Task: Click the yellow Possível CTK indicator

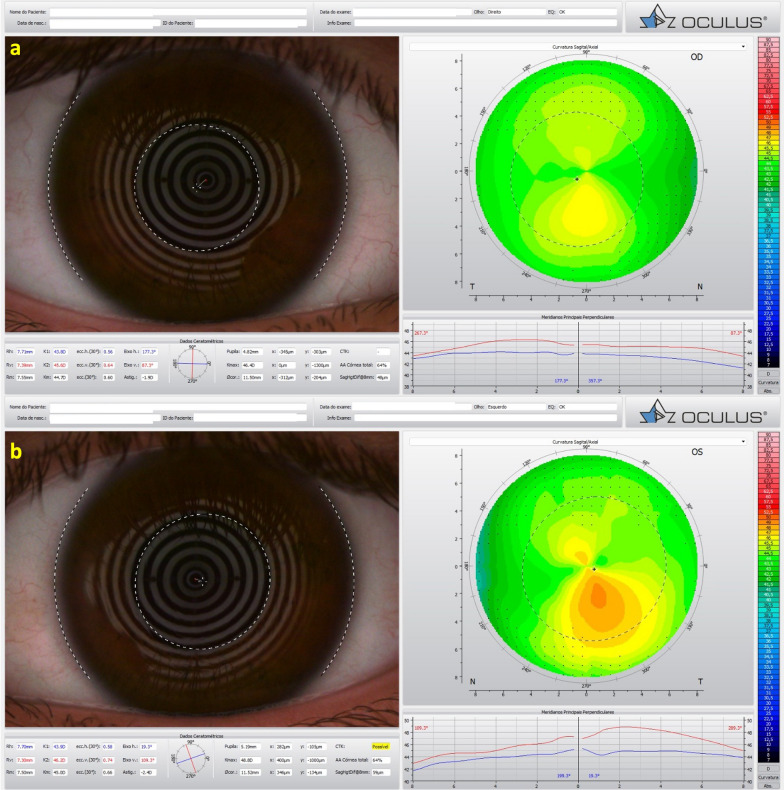Action: [x=380, y=746]
